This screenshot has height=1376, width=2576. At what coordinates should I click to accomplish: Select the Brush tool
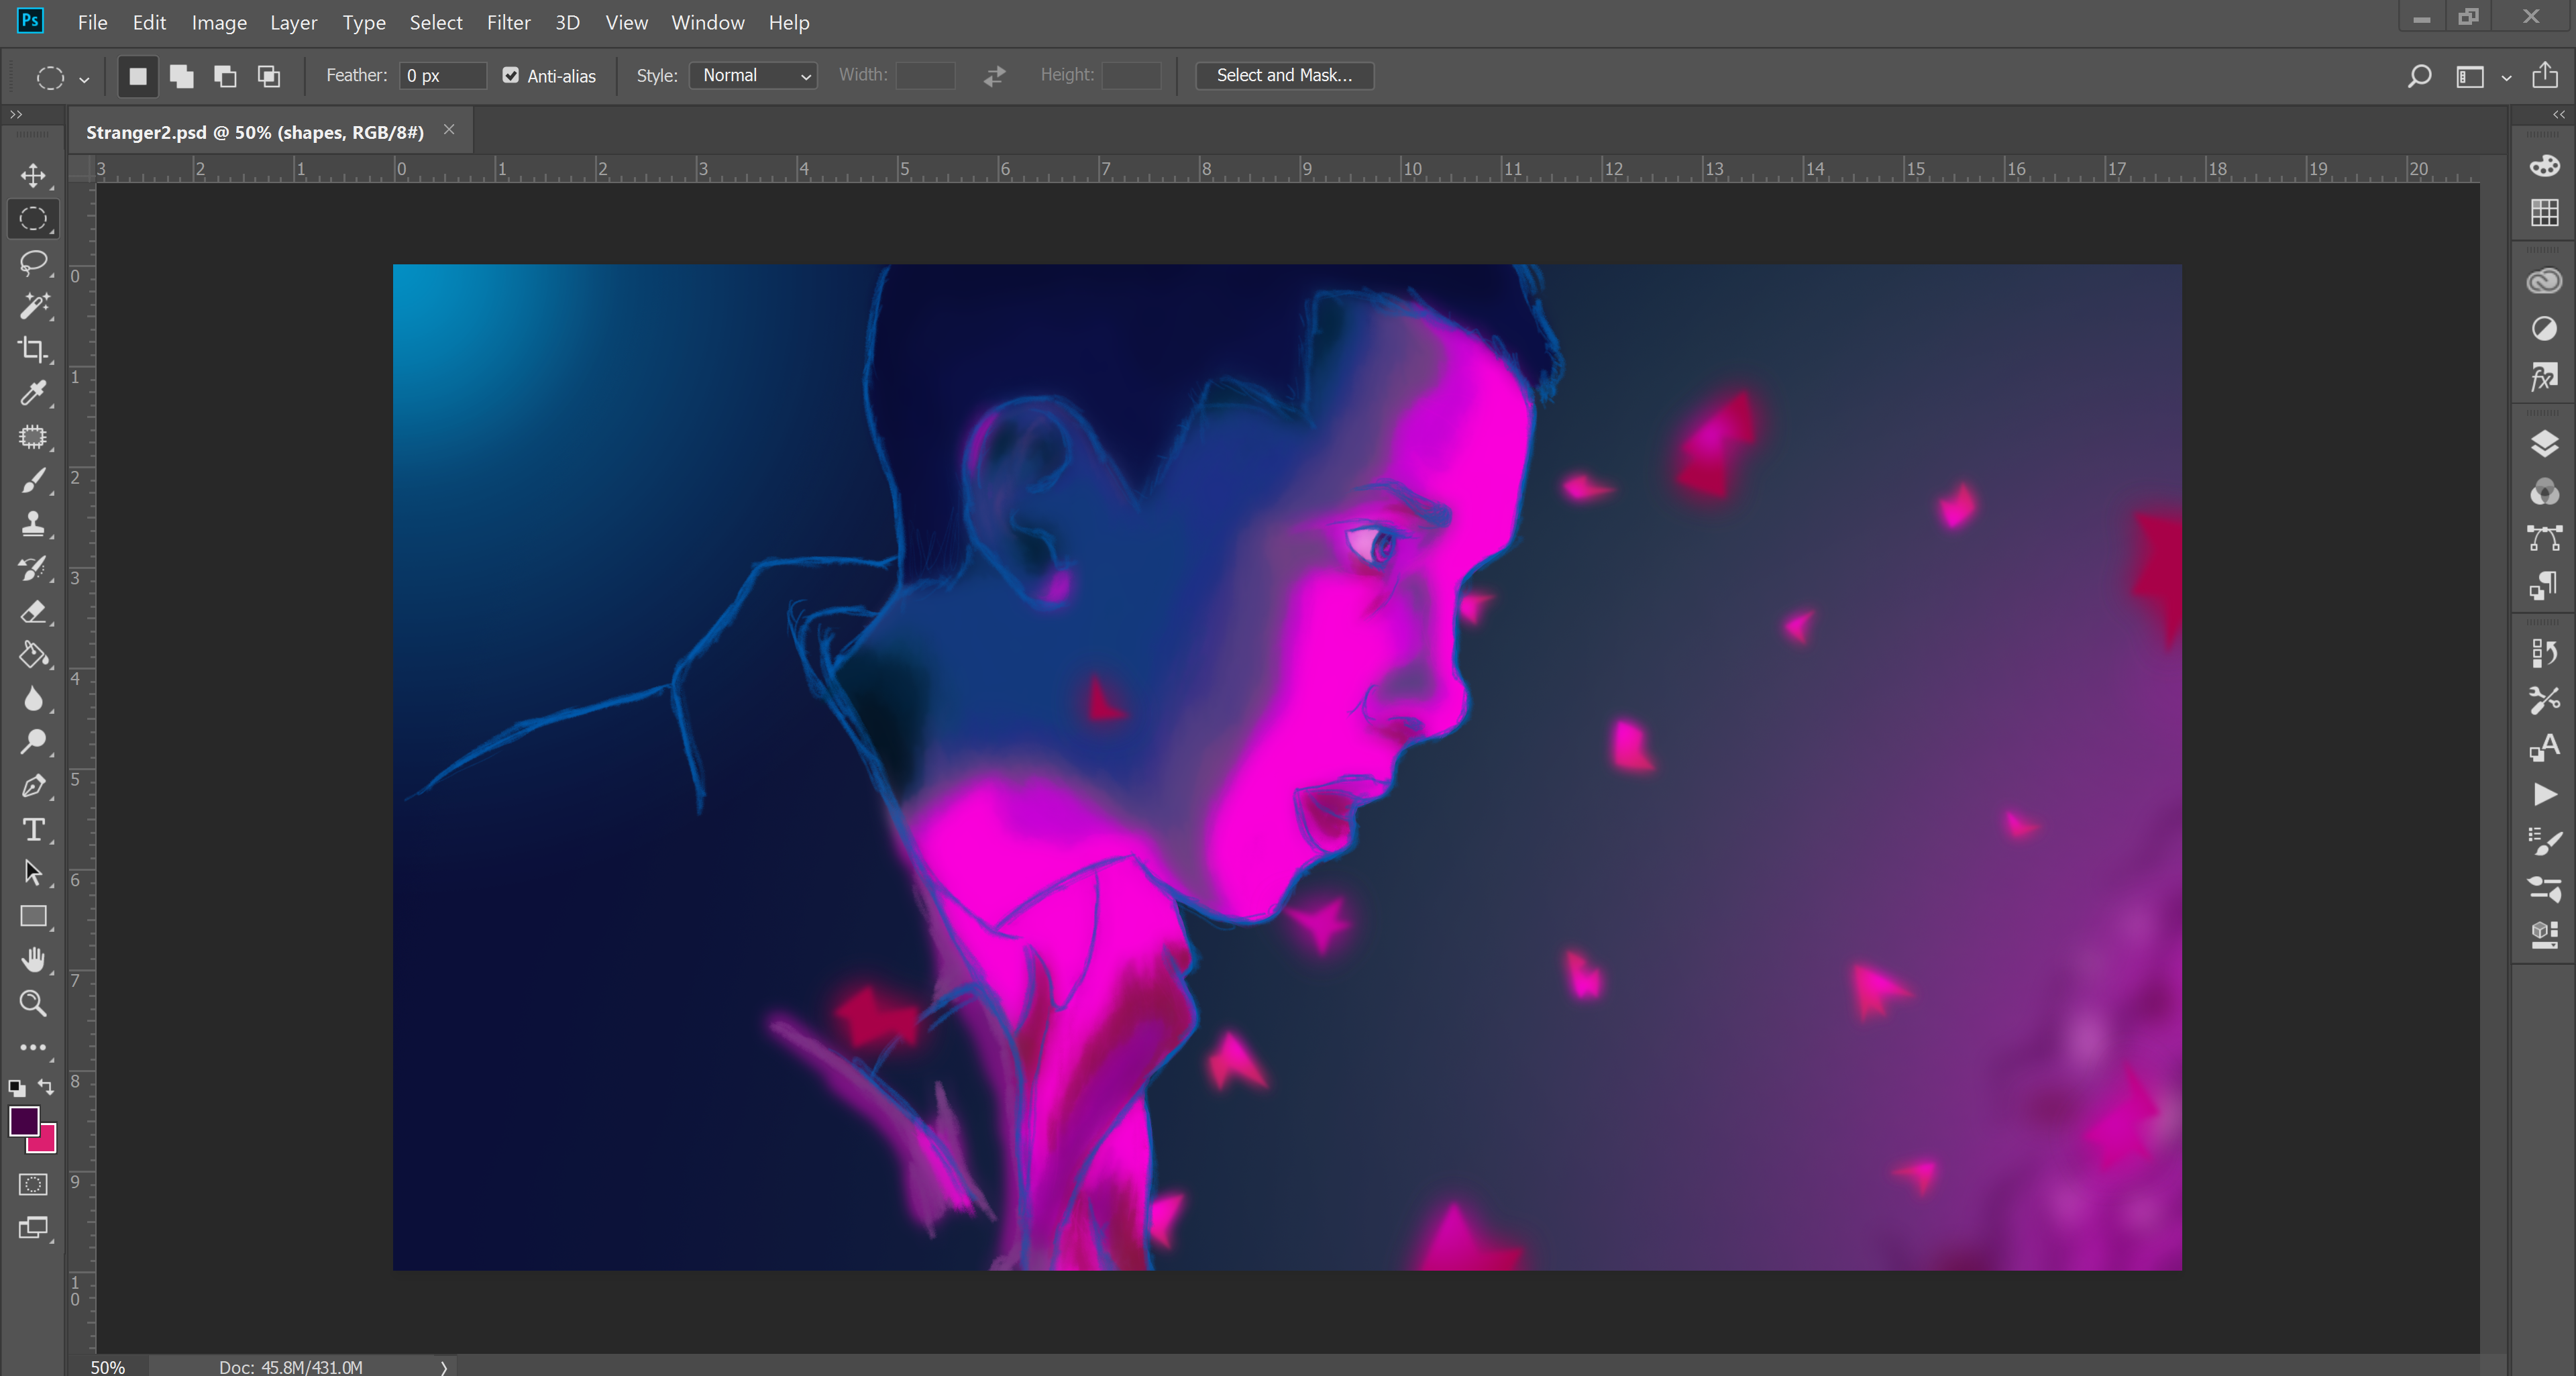coord(33,481)
